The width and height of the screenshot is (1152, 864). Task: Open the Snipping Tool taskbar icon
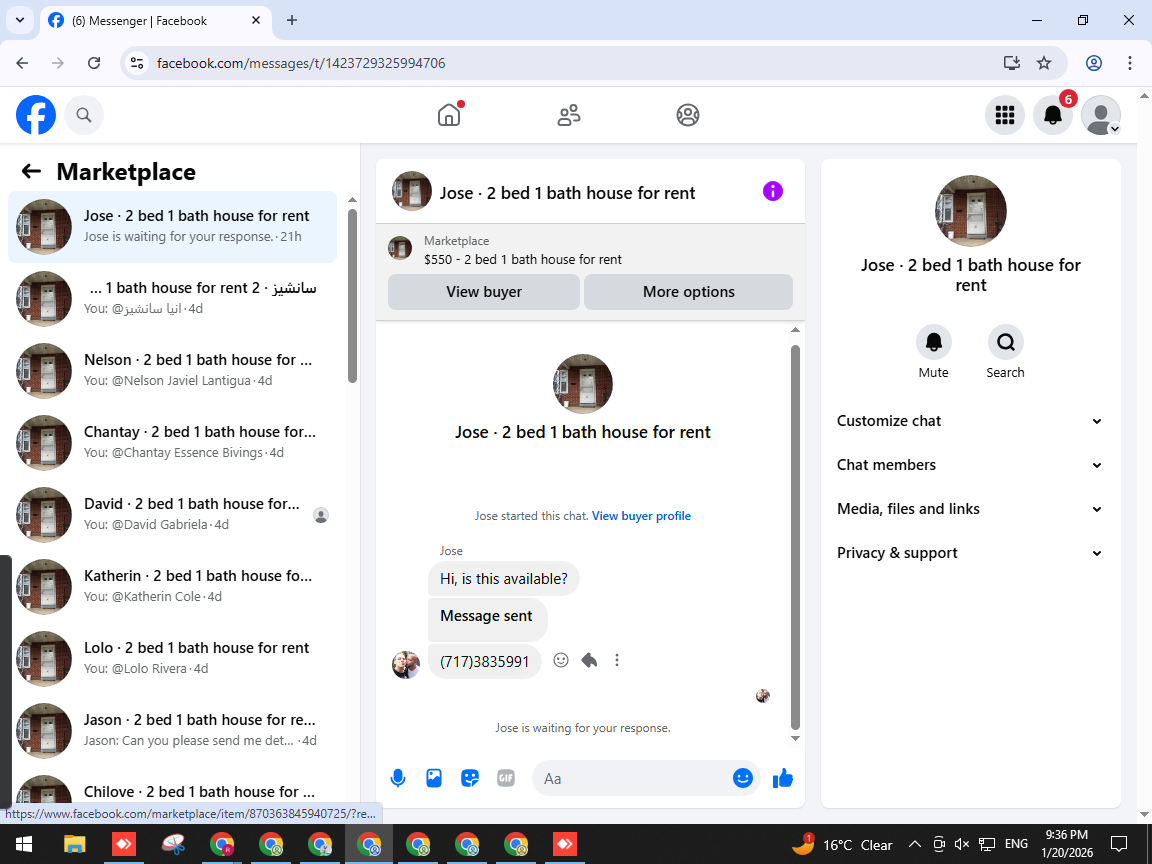tap(173, 844)
